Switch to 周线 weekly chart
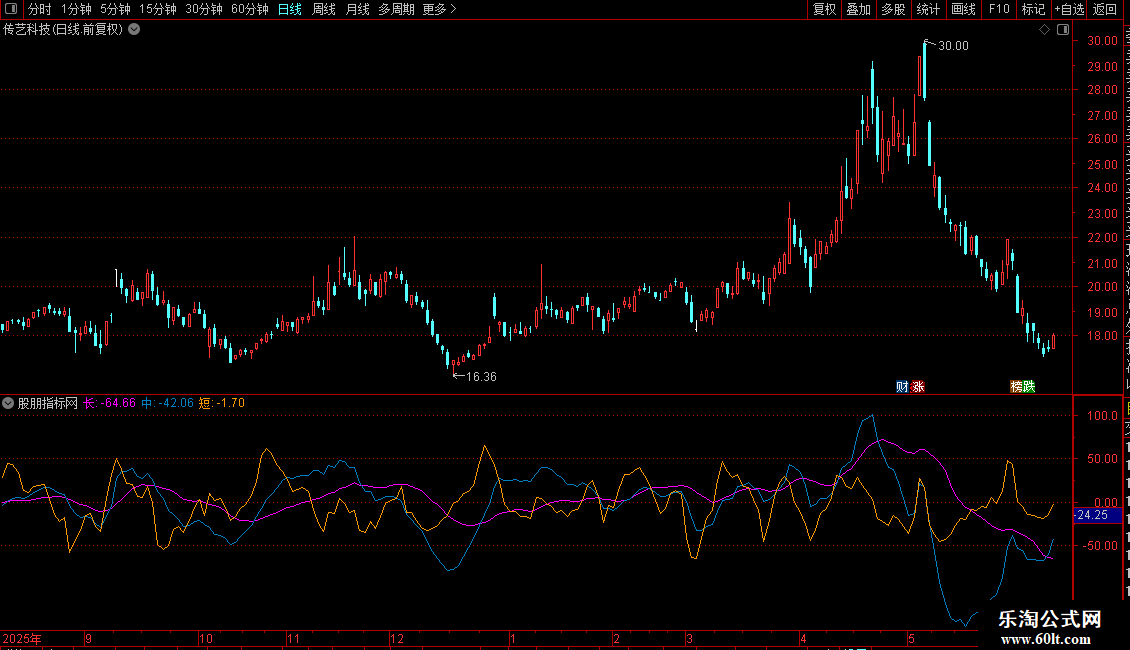This screenshot has width=1130, height=650. [x=324, y=9]
